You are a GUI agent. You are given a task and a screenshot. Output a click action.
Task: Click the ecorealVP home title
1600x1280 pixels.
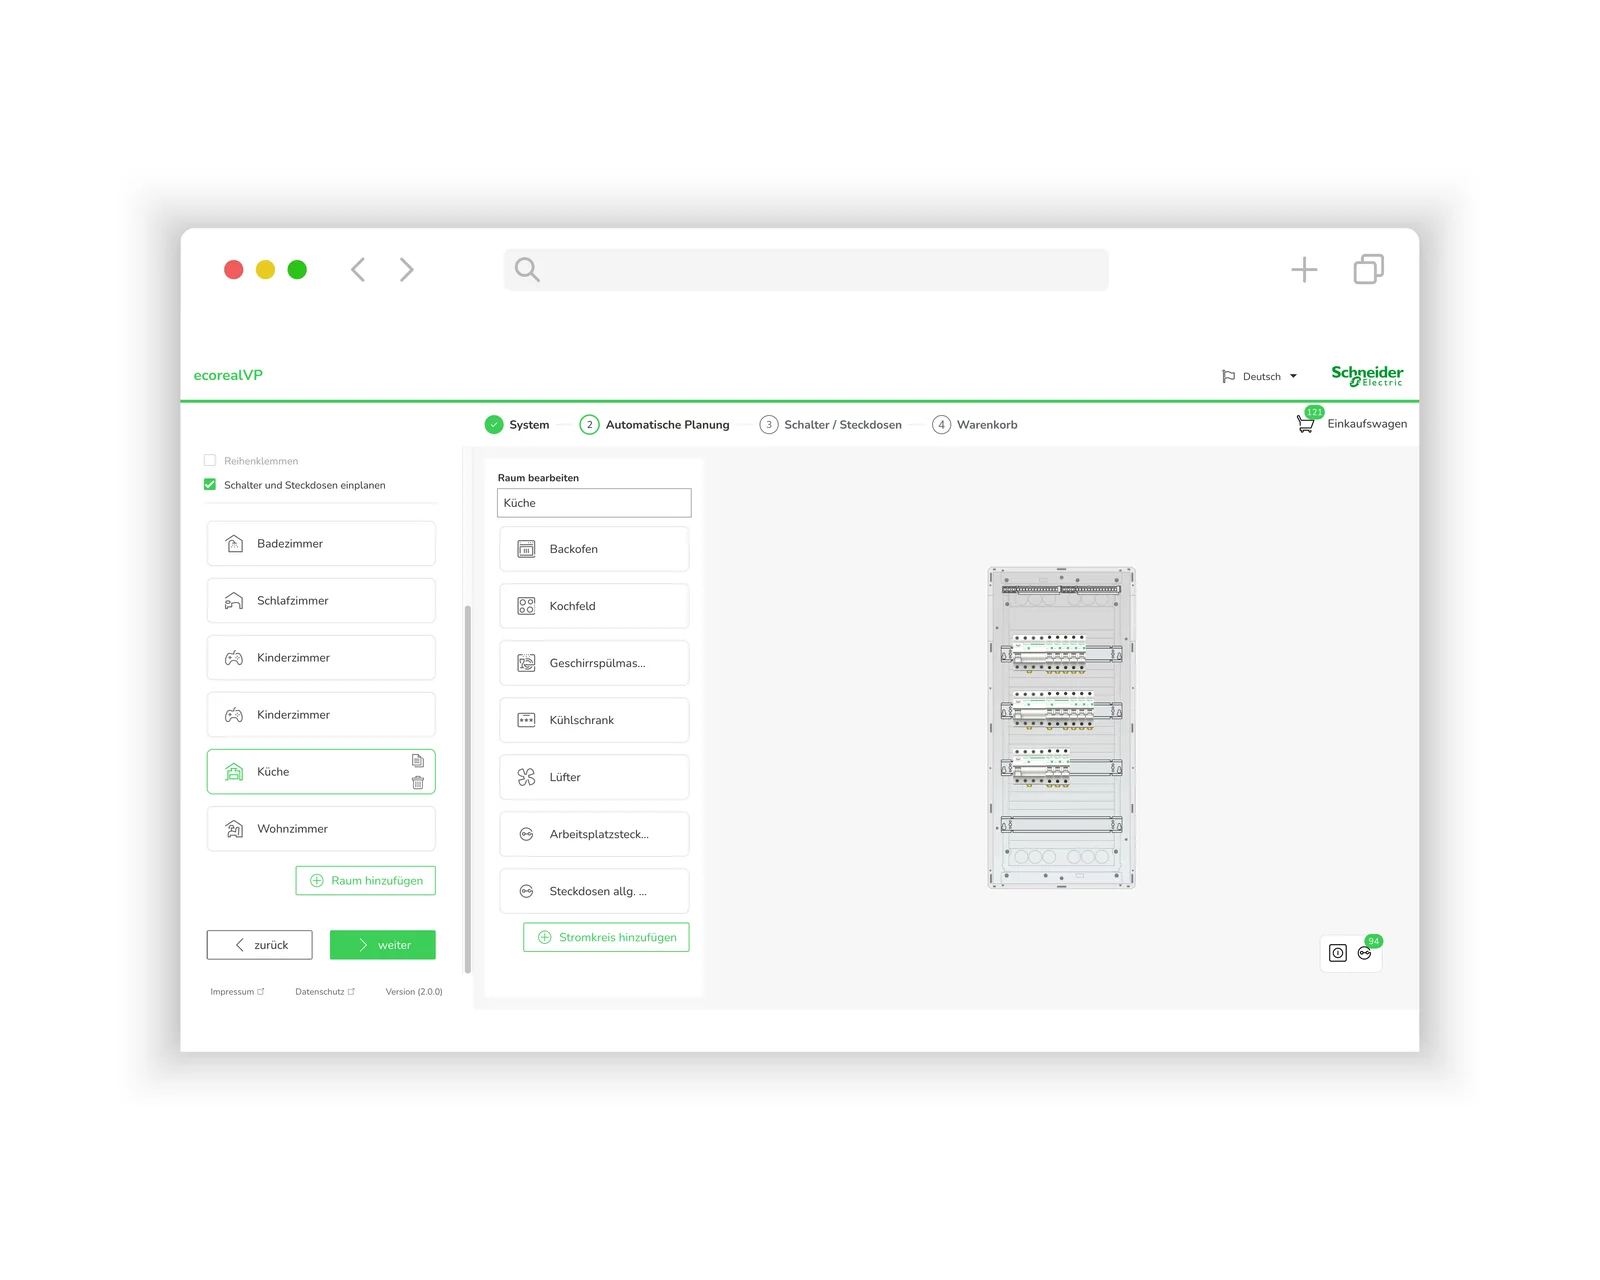(228, 375)
